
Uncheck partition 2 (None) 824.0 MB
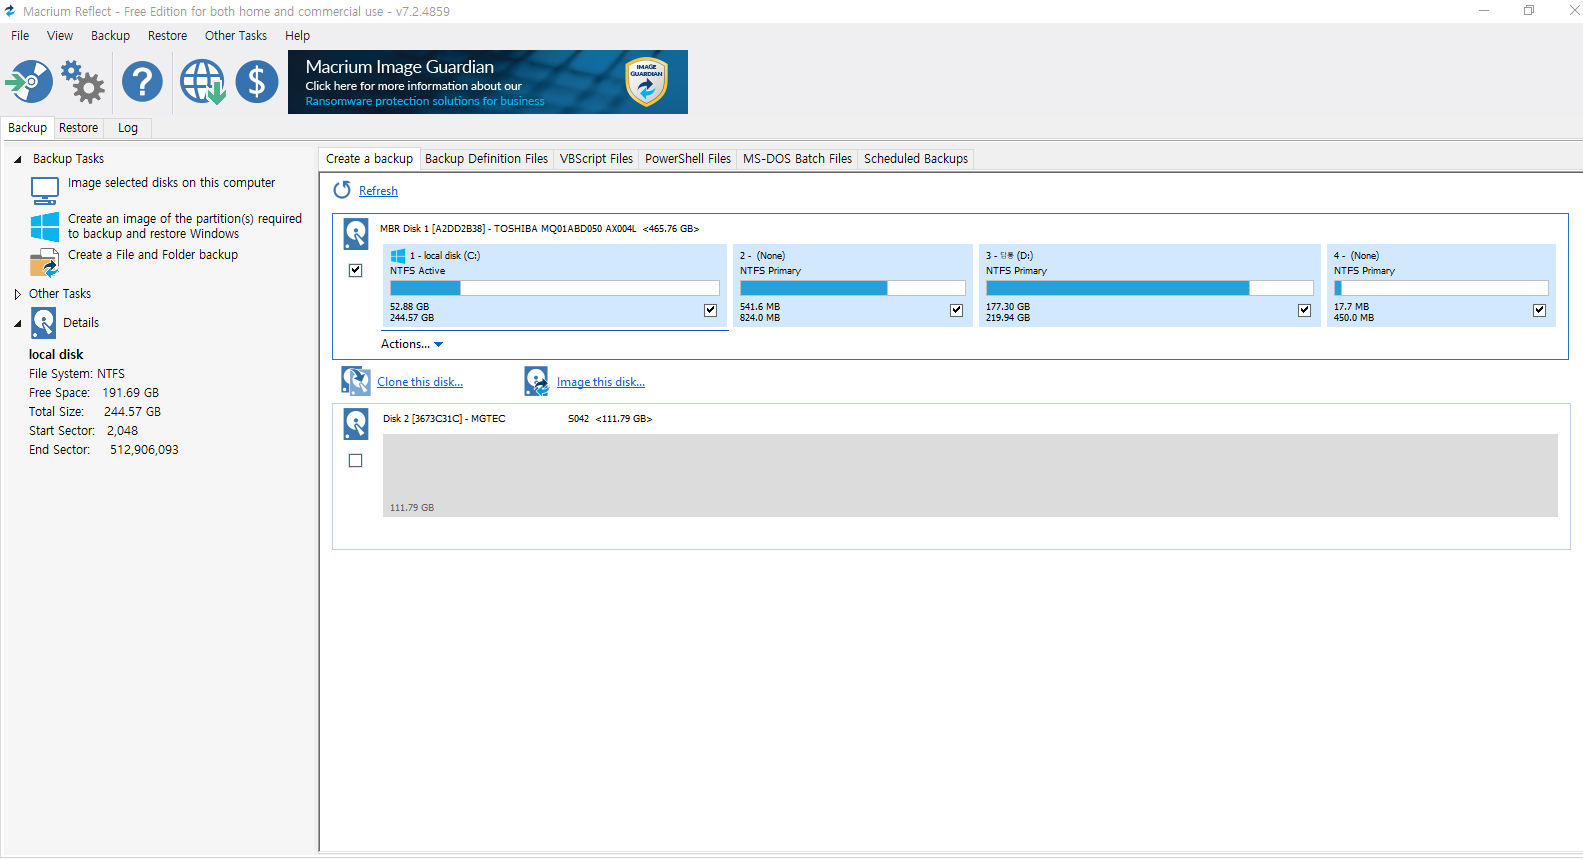click(x=957, y=310)
